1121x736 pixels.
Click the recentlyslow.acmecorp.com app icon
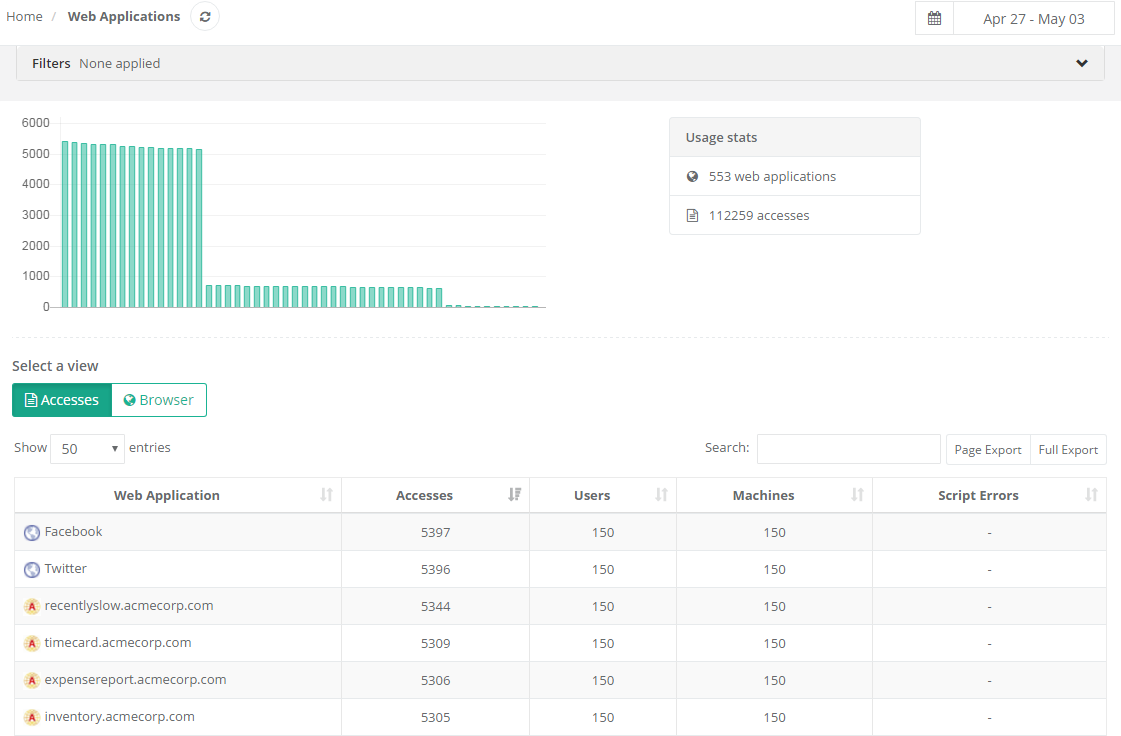tap(32, 607)
